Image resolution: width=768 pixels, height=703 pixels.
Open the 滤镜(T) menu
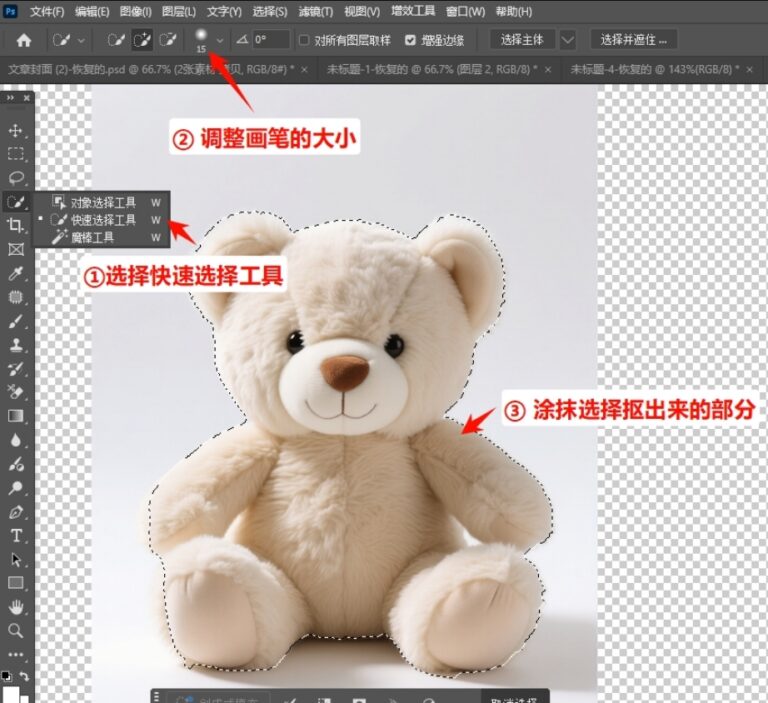point(315,11)
